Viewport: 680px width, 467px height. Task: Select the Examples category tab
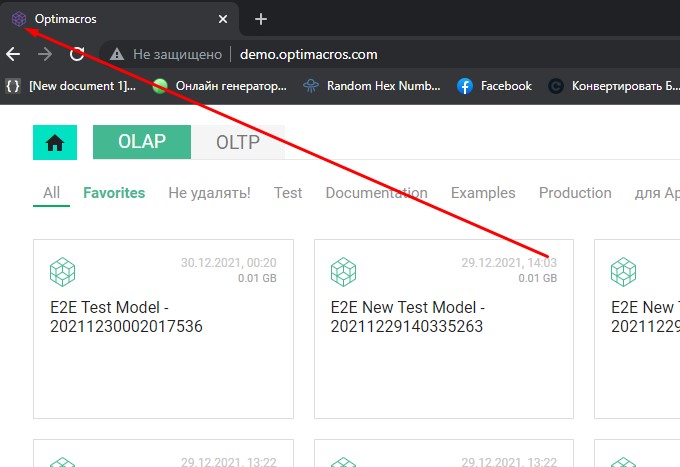pyautogui.click(x=483, y=193)
